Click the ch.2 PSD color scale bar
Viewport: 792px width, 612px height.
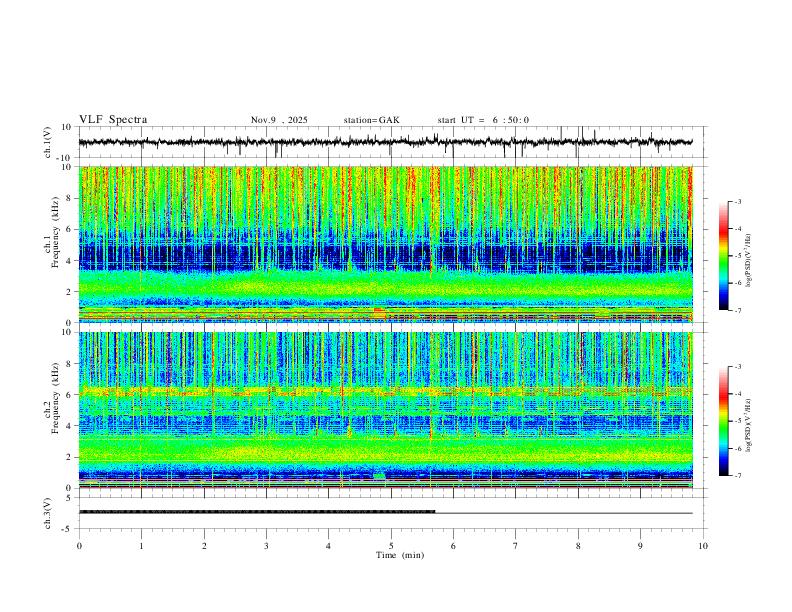click(x=723, y=421)
